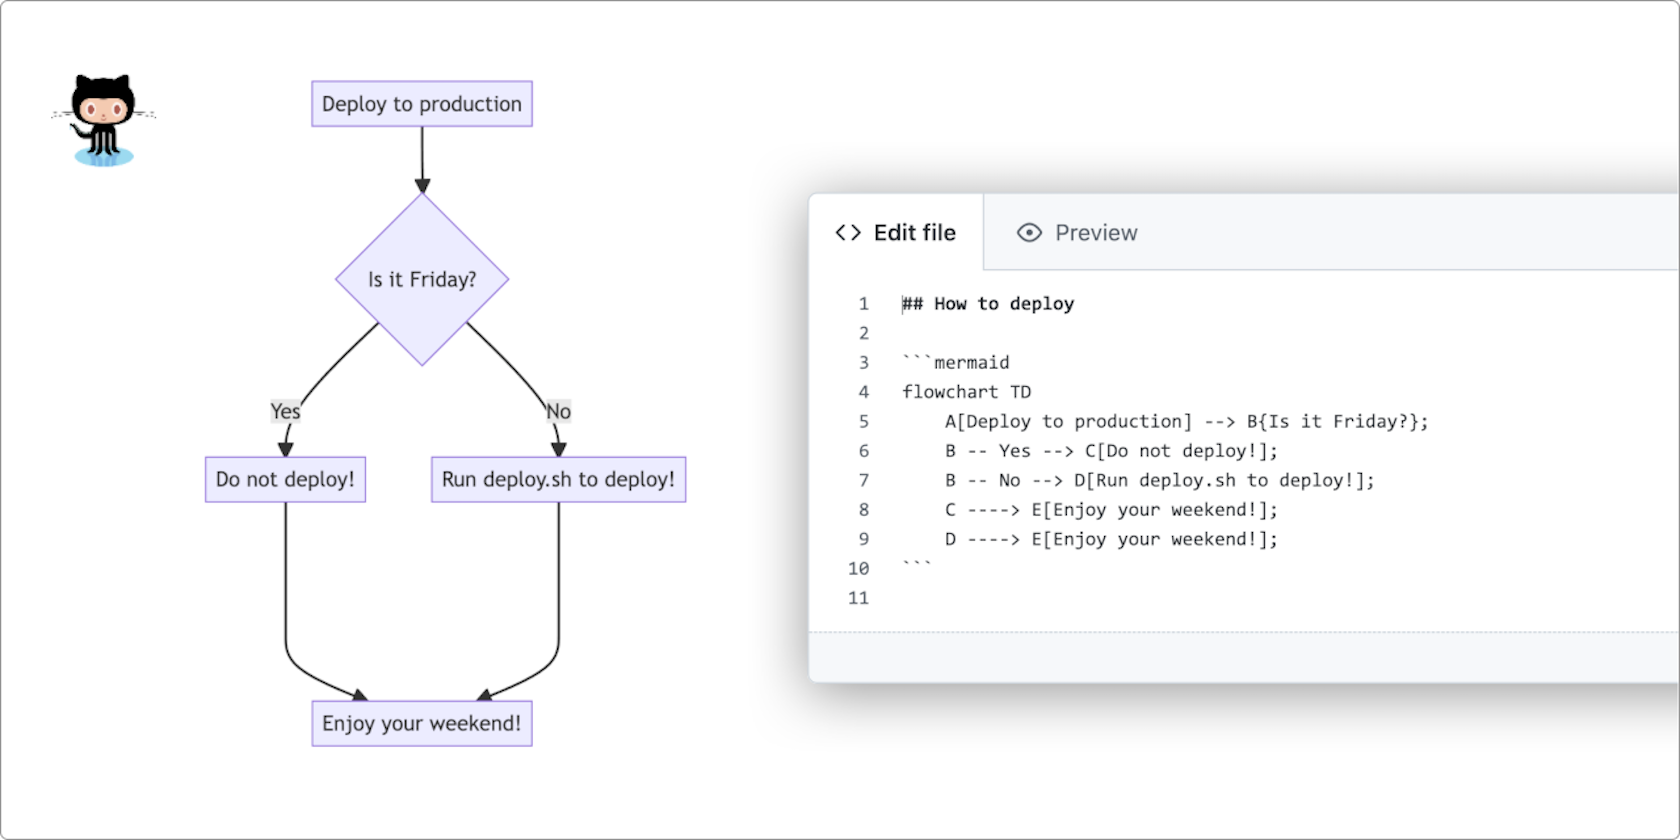Click the 'flowchart TD' line of code

pos(966,391)
